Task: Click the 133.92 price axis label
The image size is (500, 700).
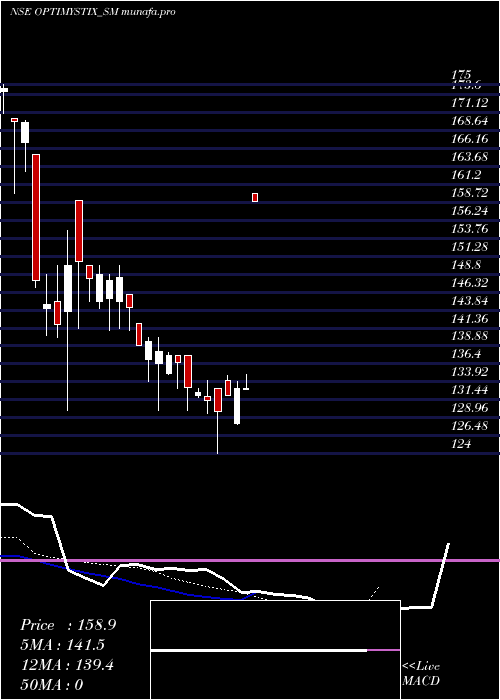Action: [470, 372]
